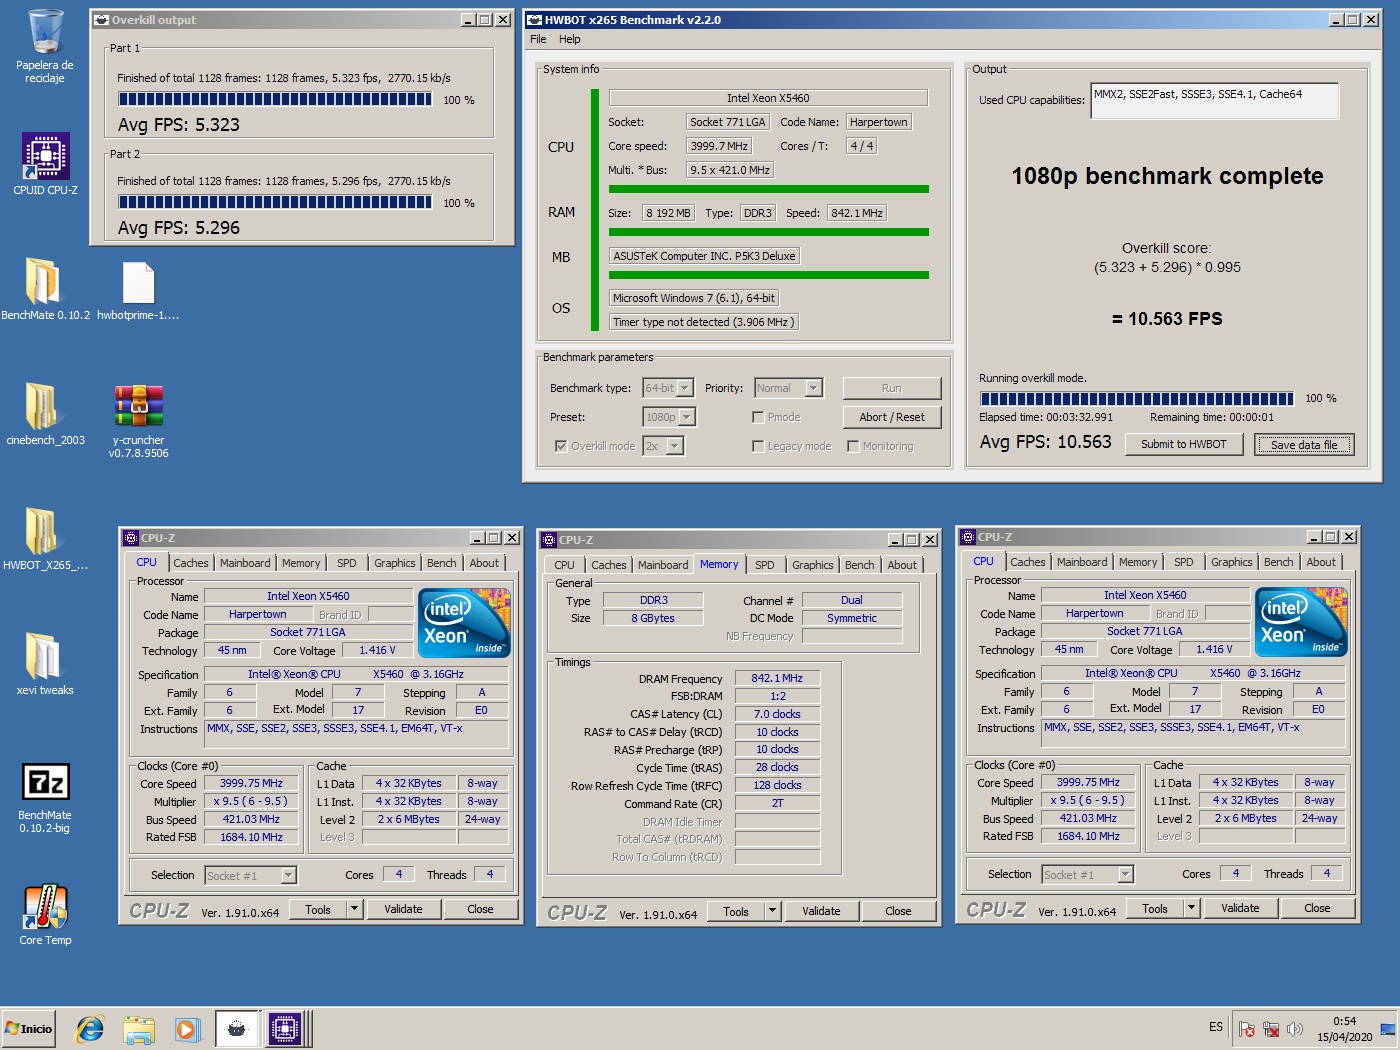Click the Used CPU capabilities text box

pyautogui.click(x=1215, y=101)
